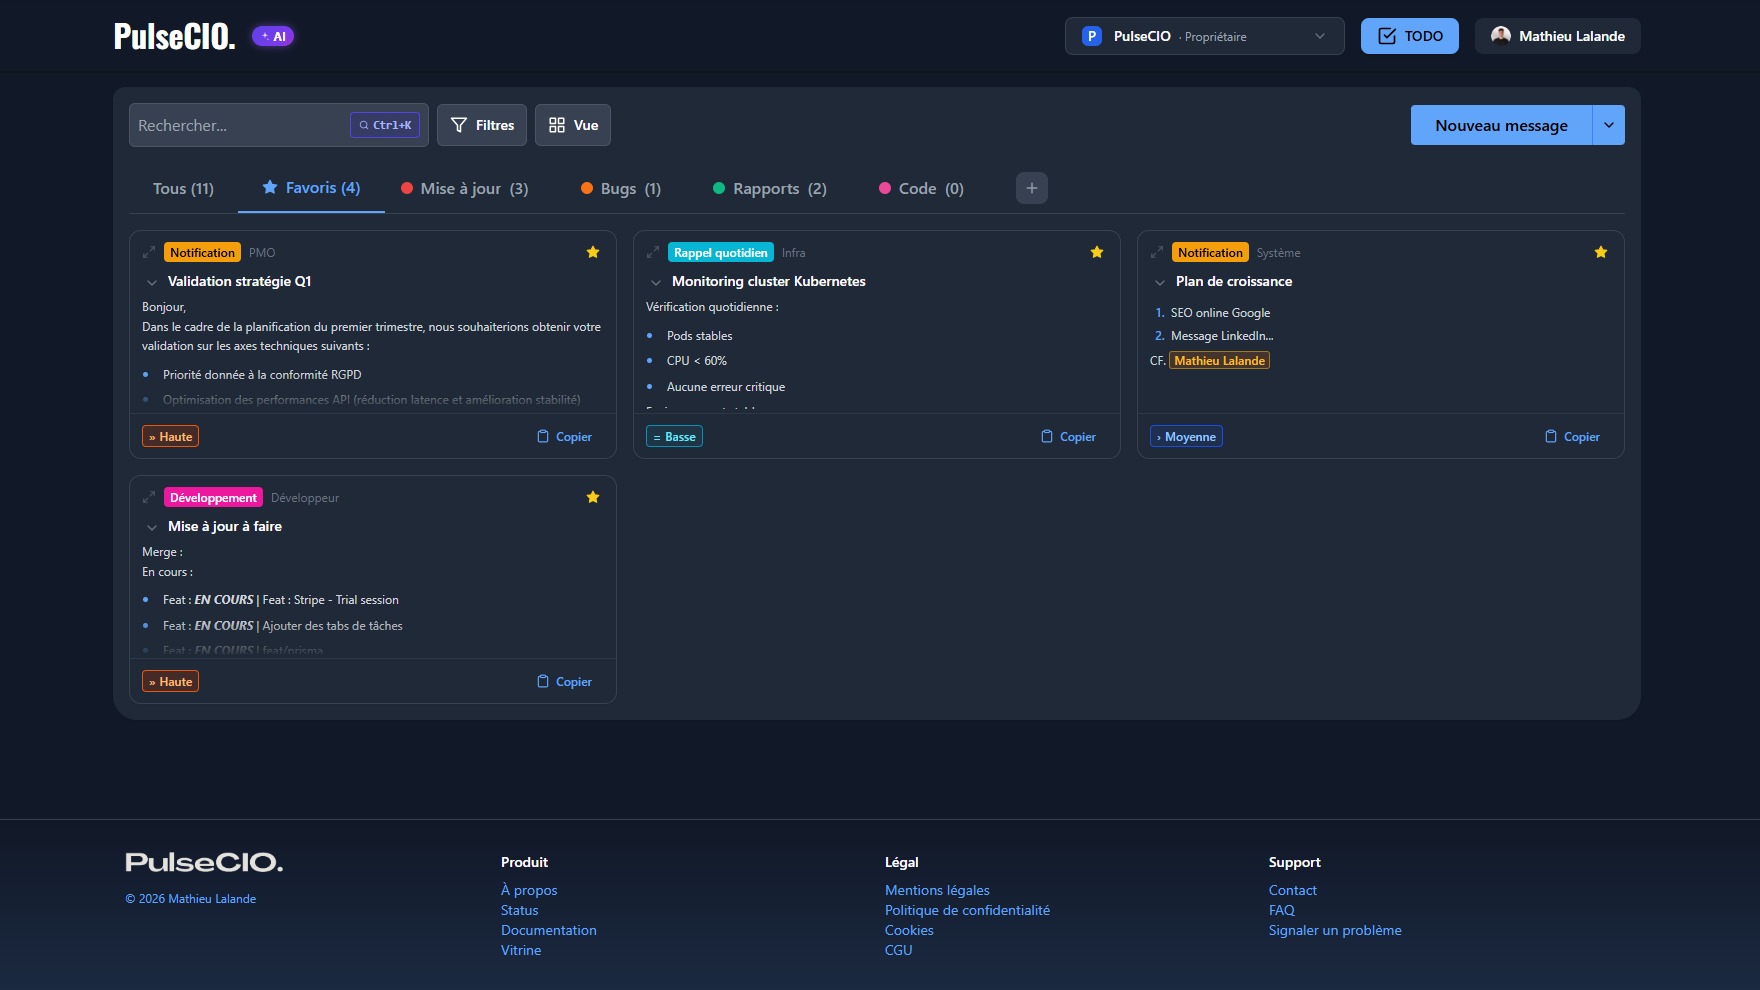This screenshot has width=1760, height=990.
Task: Copy the Plan de croissance message
Action: coord(1573,436)
